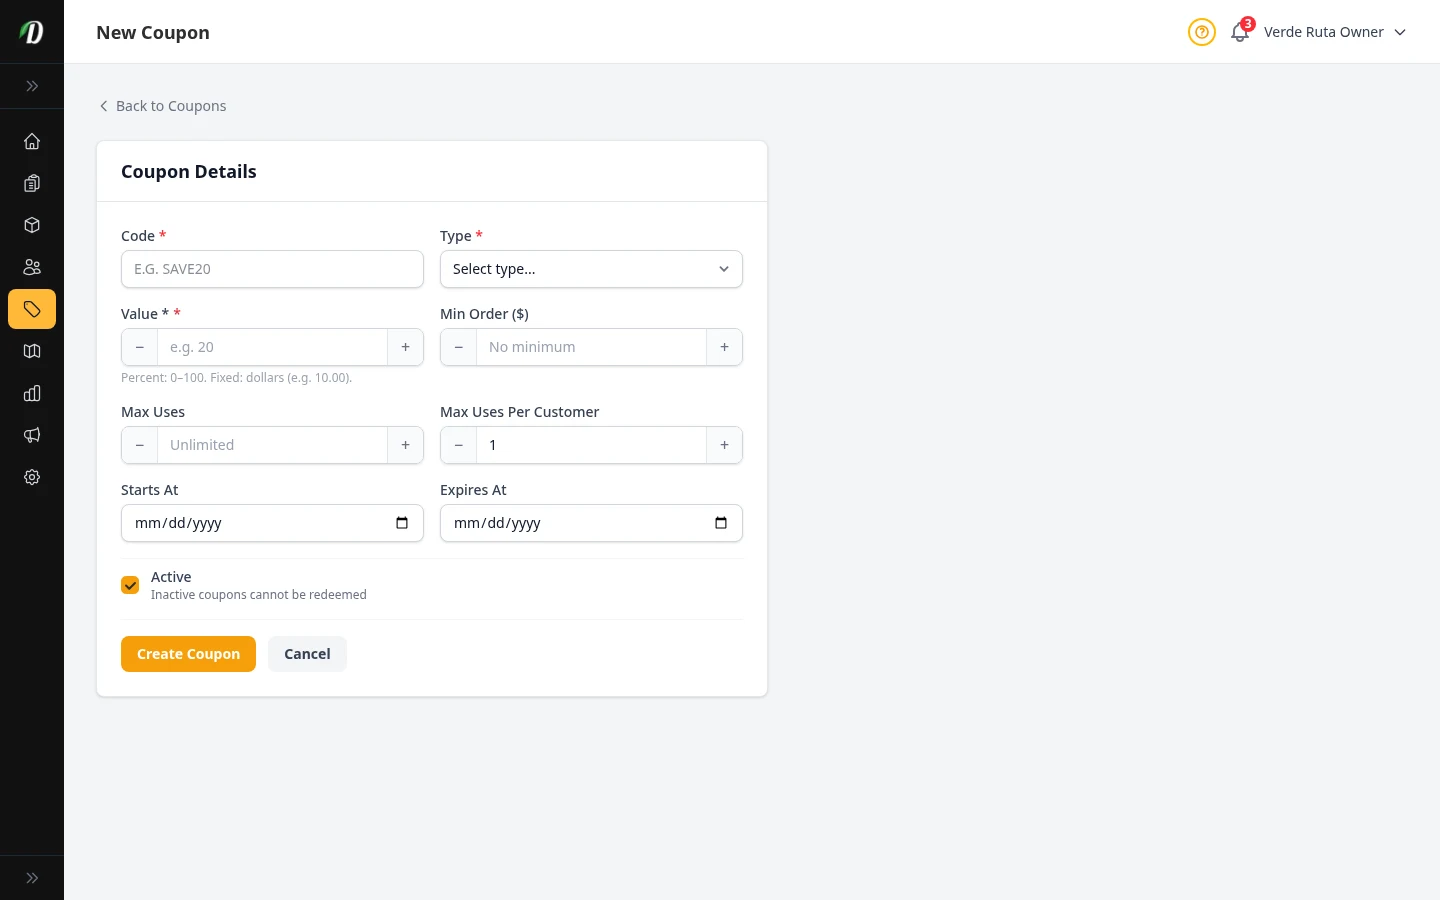
Task: Select the highlighted coupons tag icon
Action: pos(32,309)
